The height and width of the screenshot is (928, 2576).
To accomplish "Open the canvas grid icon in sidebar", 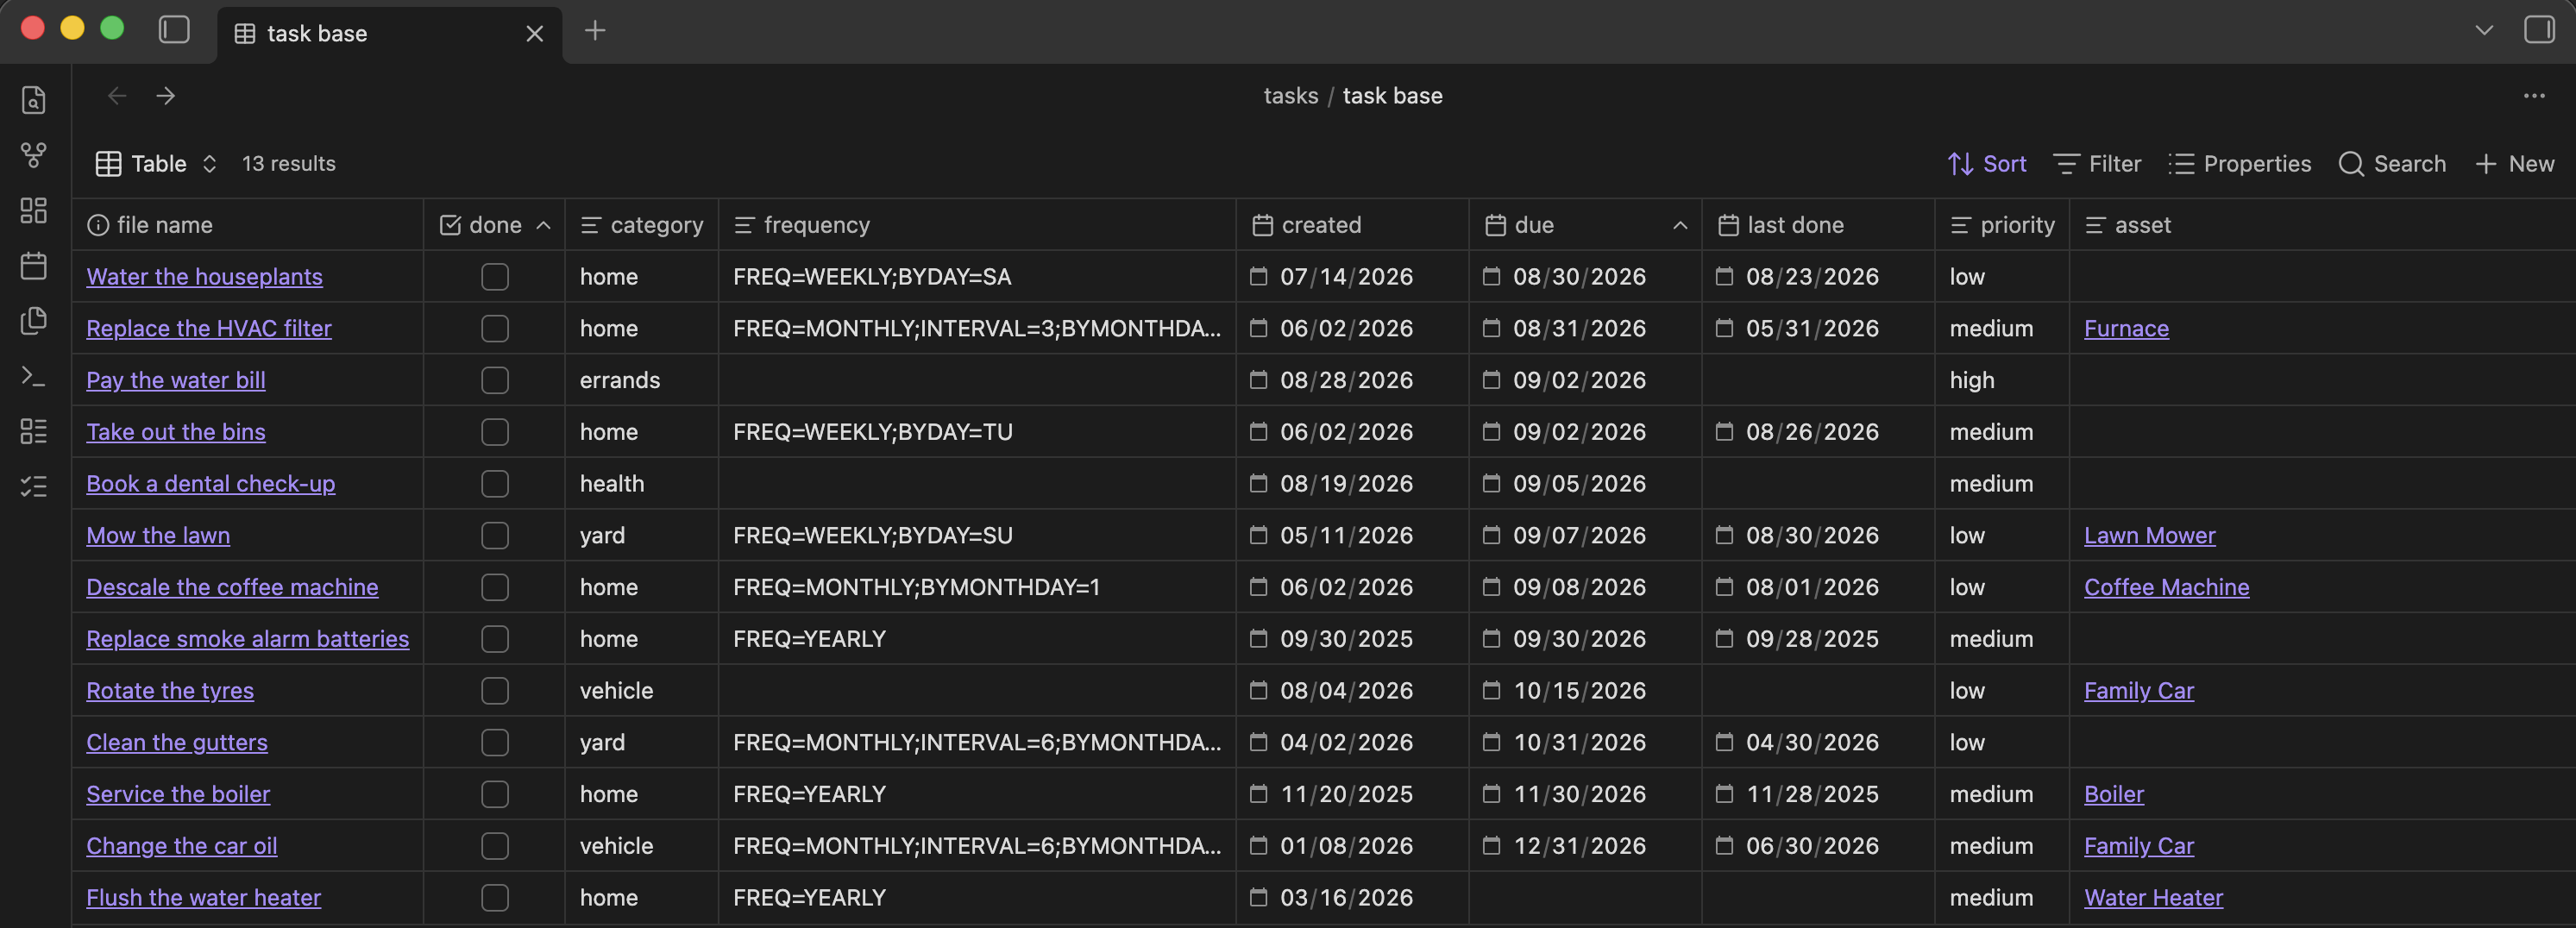I will click(34, 210).
